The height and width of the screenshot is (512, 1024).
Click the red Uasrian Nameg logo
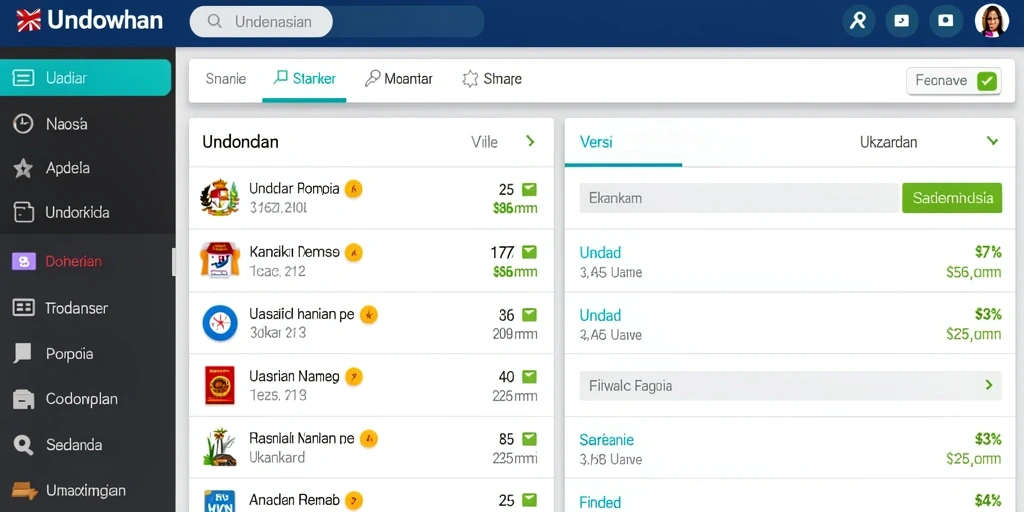(x=219, y=385)
